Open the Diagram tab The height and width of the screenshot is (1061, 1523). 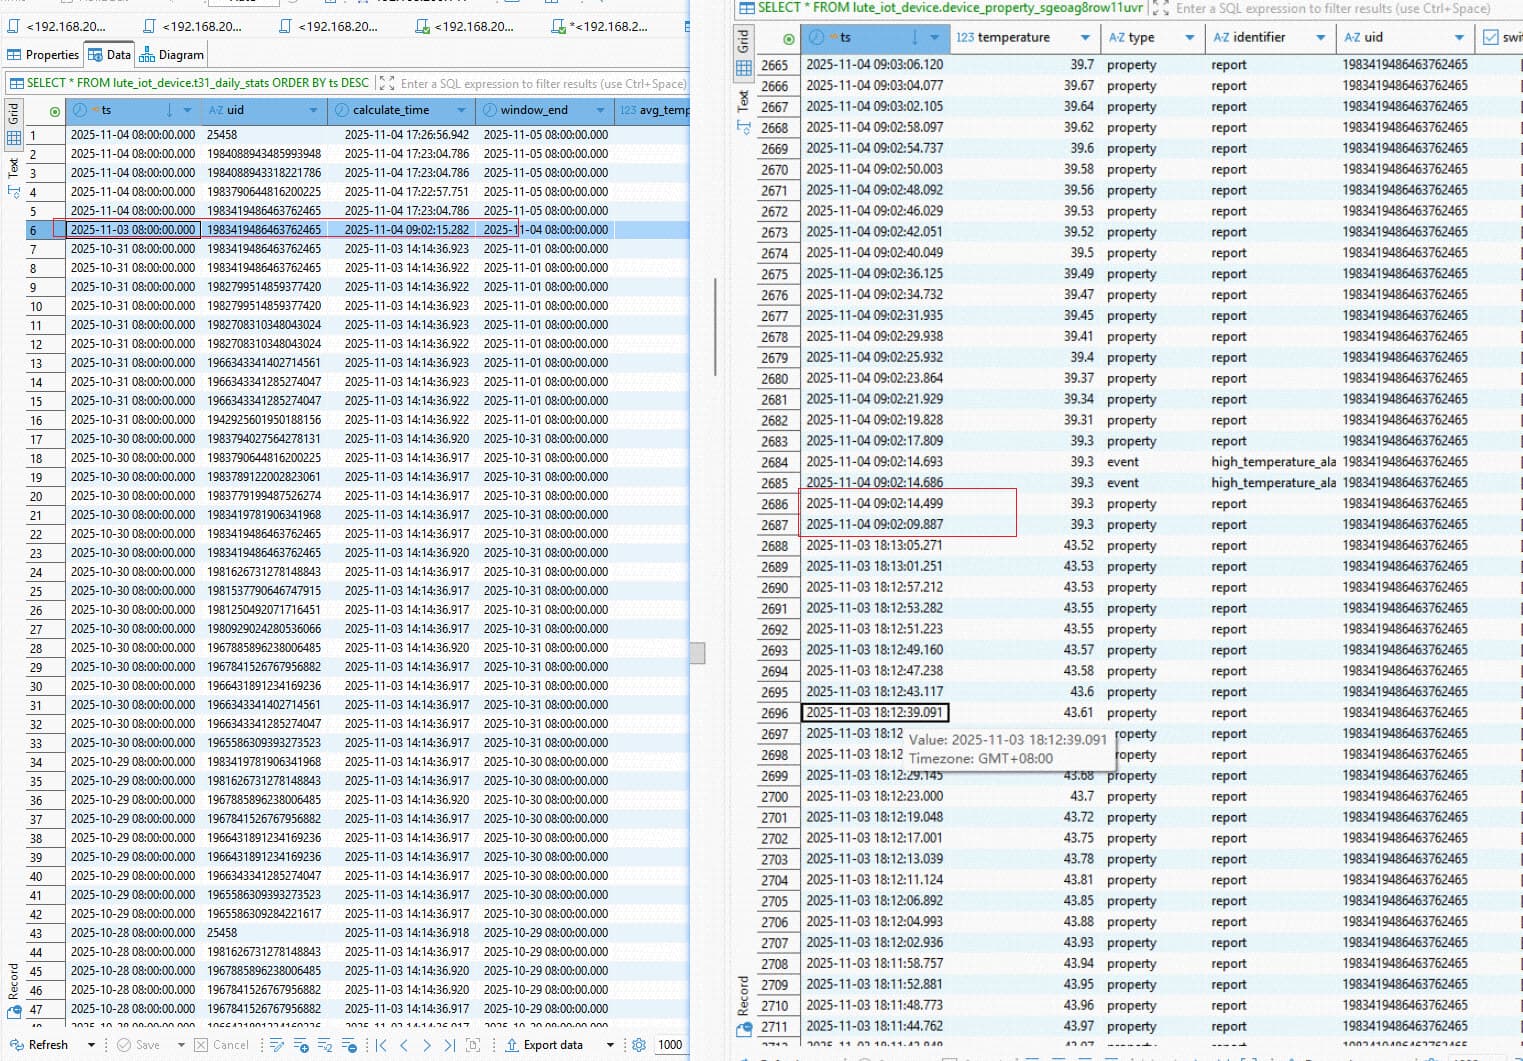pyautogui.click(x=172, y=55)
